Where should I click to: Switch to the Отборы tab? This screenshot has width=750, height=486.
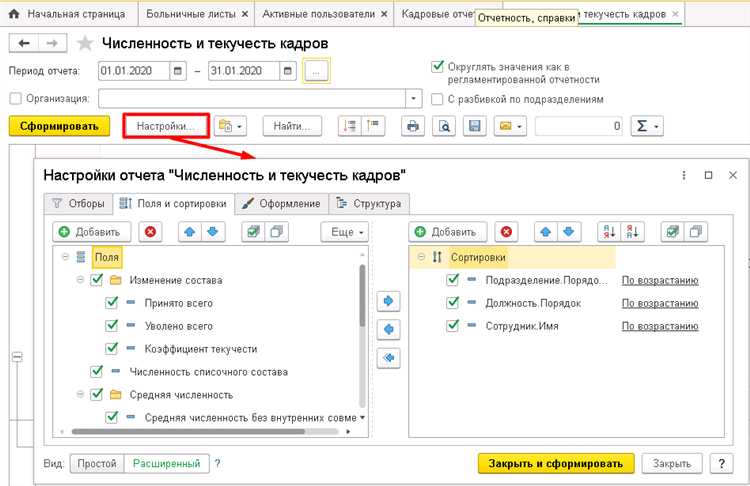pos(78,204)
